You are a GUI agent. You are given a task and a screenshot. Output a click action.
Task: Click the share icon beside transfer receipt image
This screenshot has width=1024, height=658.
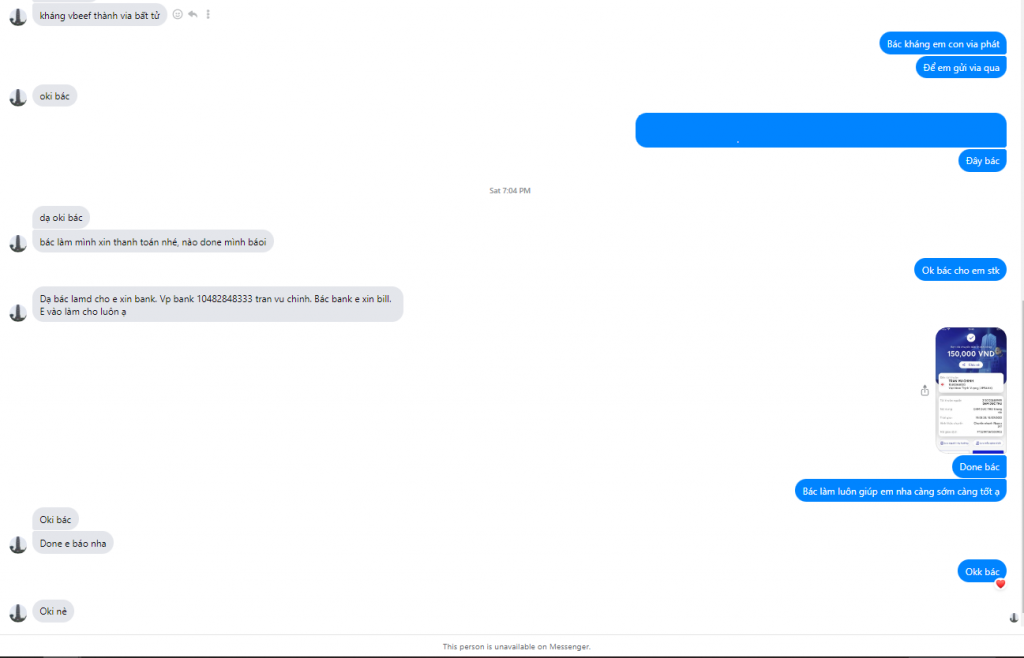coord(925,390)
